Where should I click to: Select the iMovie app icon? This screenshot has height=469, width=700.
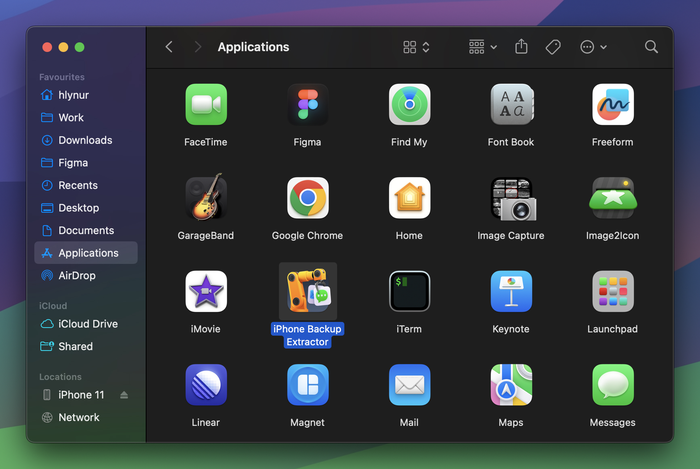206,291
